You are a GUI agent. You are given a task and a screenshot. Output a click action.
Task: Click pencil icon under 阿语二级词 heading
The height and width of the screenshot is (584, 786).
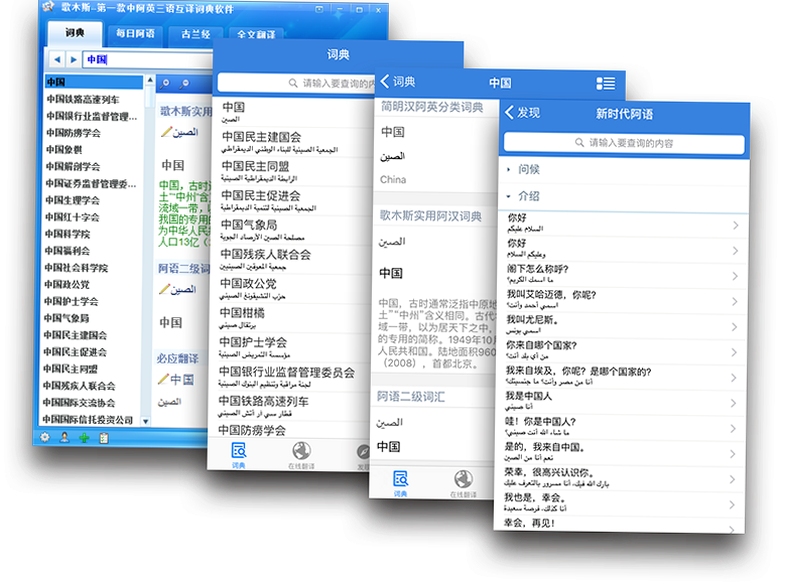(x=164, y=289)
